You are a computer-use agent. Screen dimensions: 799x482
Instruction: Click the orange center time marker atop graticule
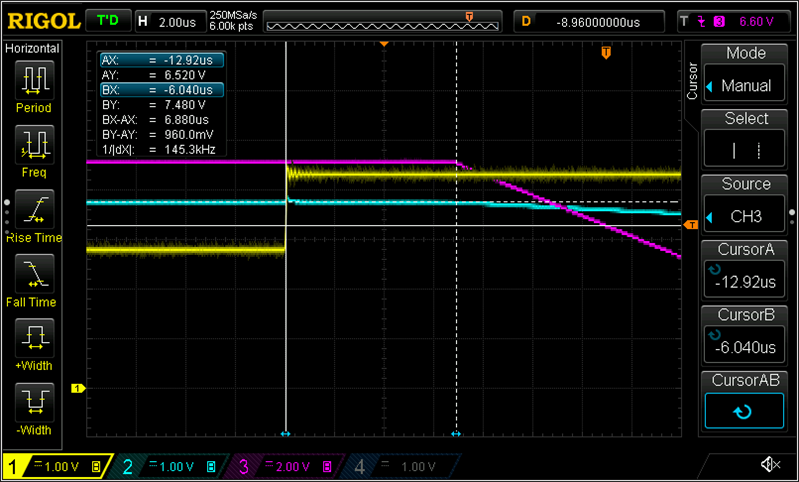coord(384,44)
